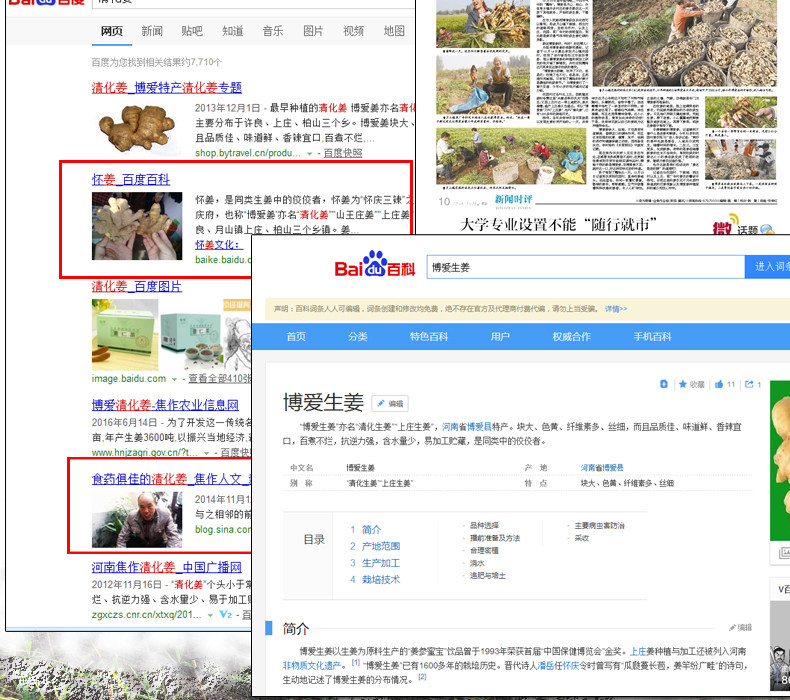Viewport: 790px width, 700px height.
Task: Click the blue 进入词条 button
Action: coord(767,267)
